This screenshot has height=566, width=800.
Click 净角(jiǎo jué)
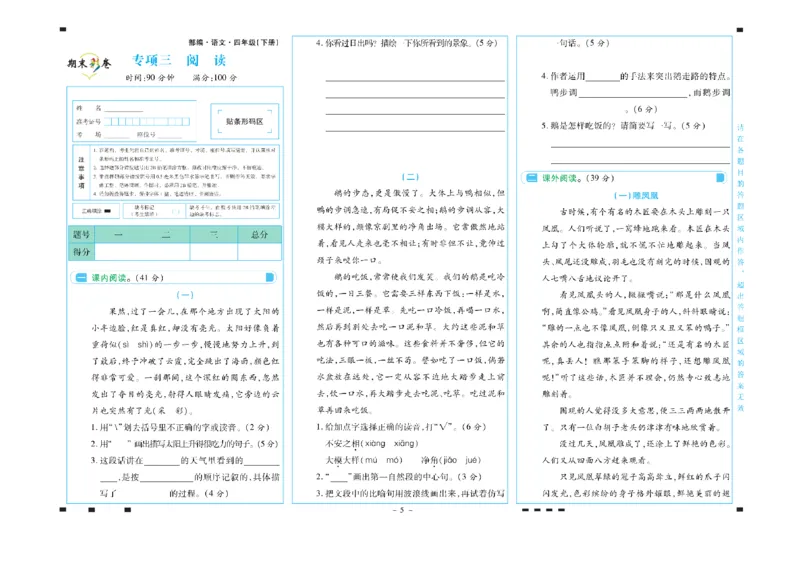[x=451, y=460]
